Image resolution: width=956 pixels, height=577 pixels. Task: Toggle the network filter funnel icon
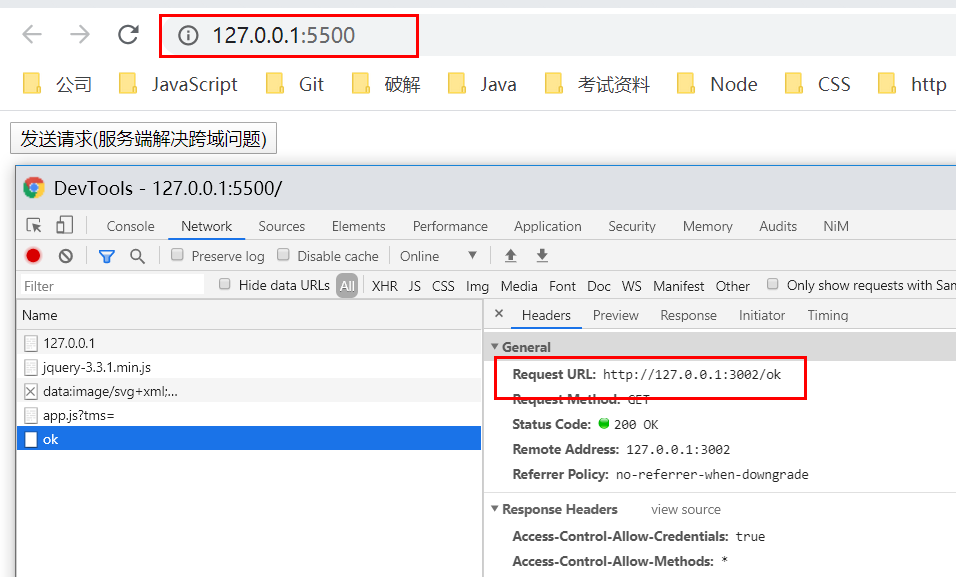tap(107, 257)
